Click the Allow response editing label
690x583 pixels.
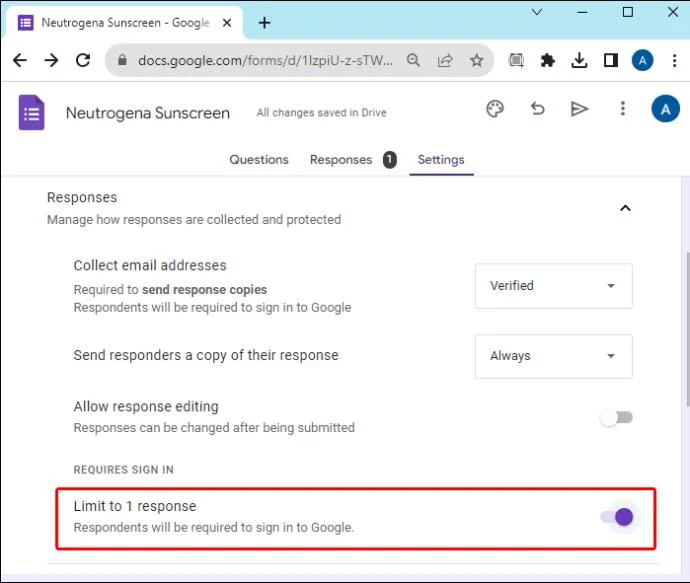146,406
